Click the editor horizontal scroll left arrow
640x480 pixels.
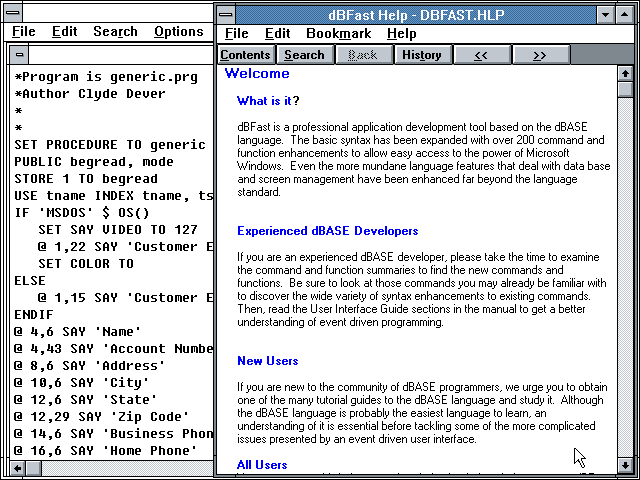[x=18, y=468]
